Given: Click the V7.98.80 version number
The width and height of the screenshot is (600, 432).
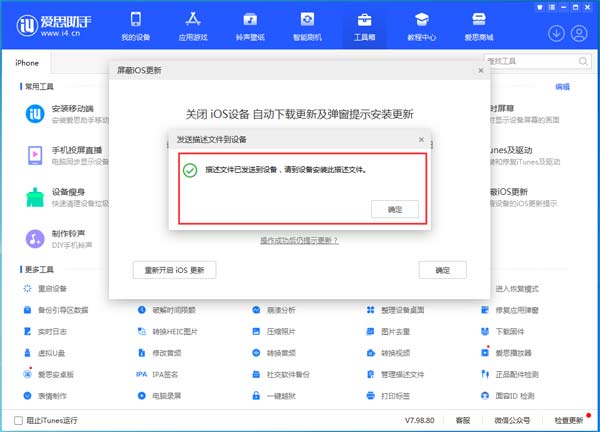Looking at the screenshot, I should point(419,421).
